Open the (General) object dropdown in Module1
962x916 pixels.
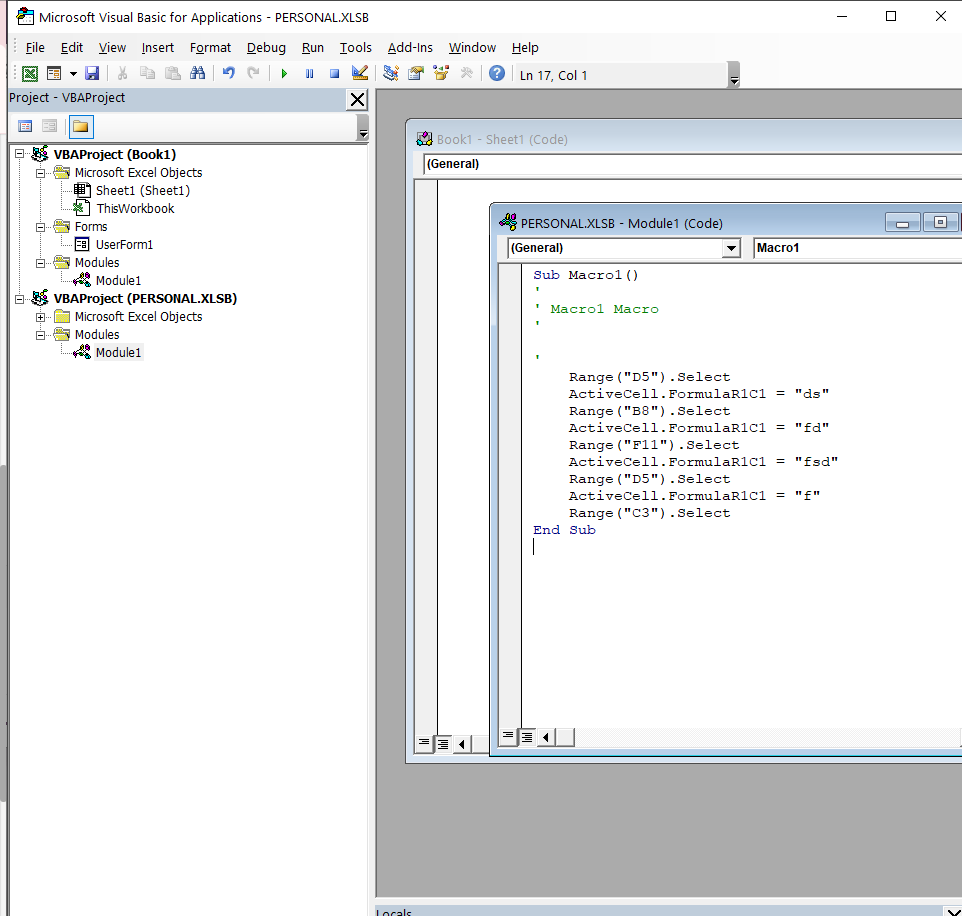(731, 248)
